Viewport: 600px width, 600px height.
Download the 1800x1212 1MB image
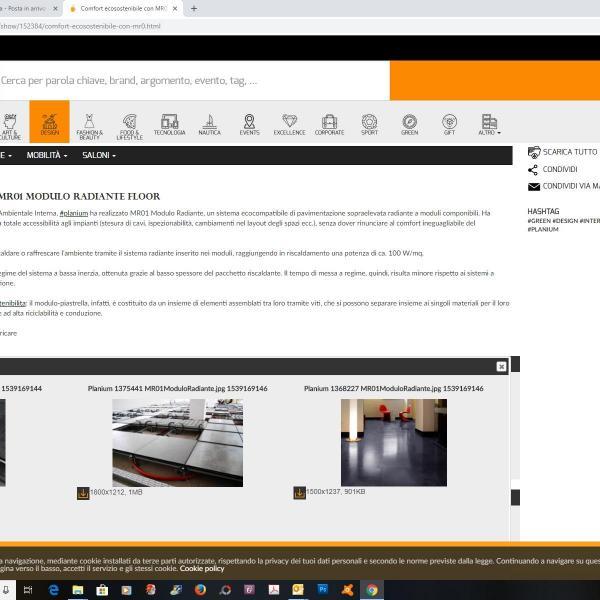point(83,493)
